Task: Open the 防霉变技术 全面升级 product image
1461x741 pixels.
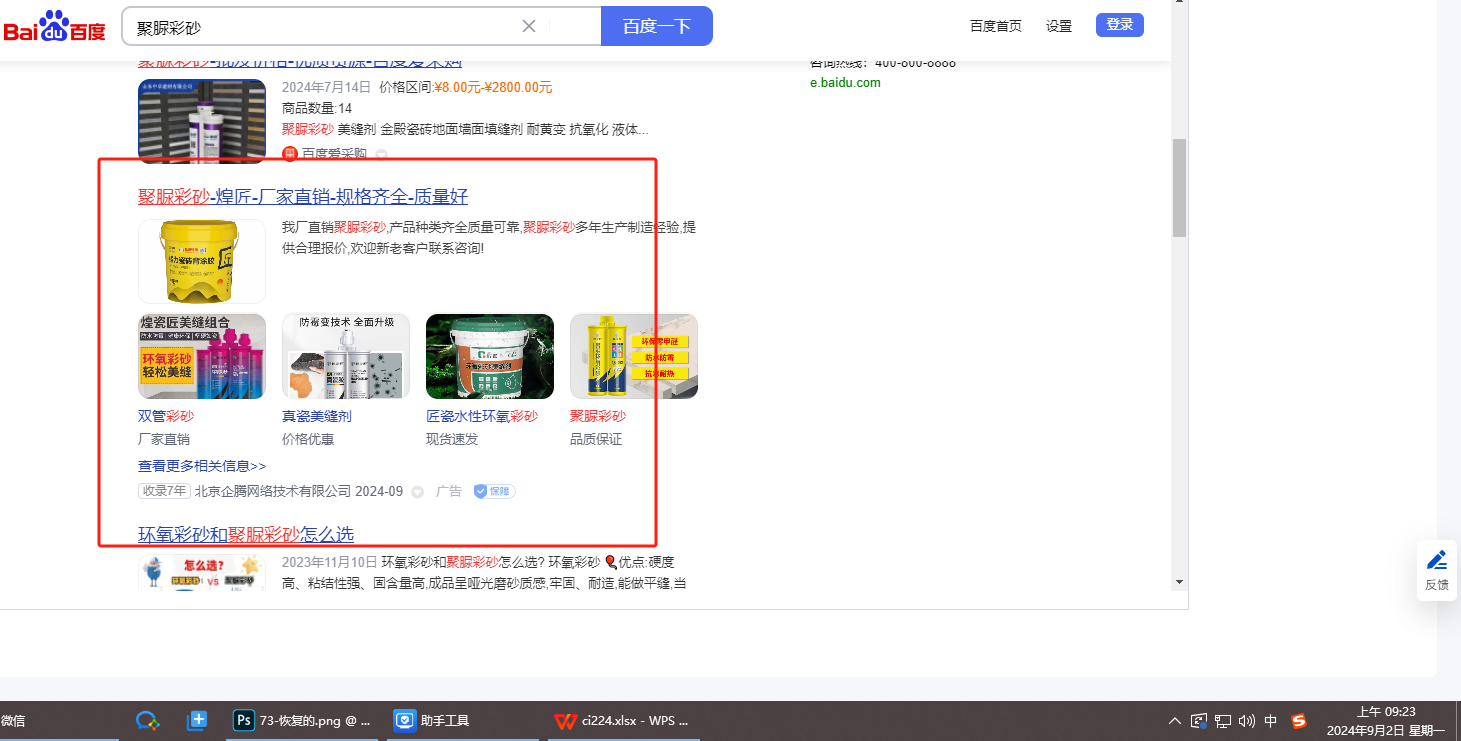Action: click(346, 356)
